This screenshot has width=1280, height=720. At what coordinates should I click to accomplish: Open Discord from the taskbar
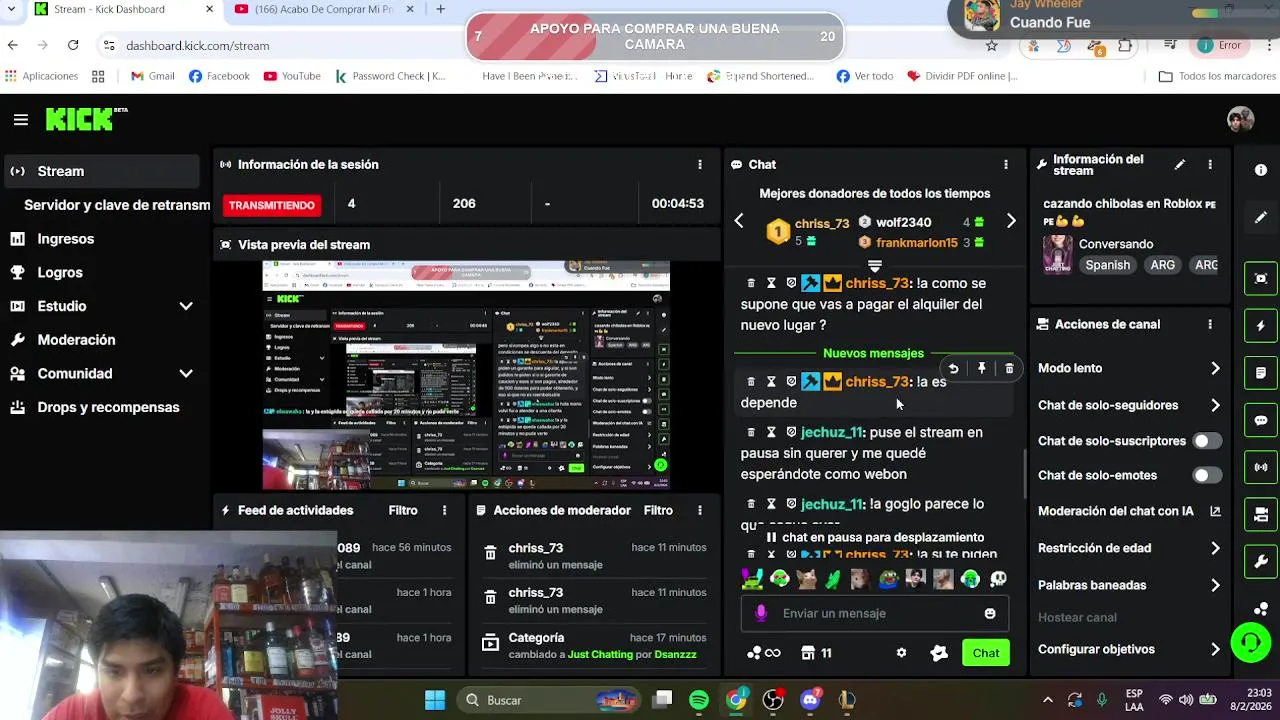pyautogui.click(x=811, y=700)
